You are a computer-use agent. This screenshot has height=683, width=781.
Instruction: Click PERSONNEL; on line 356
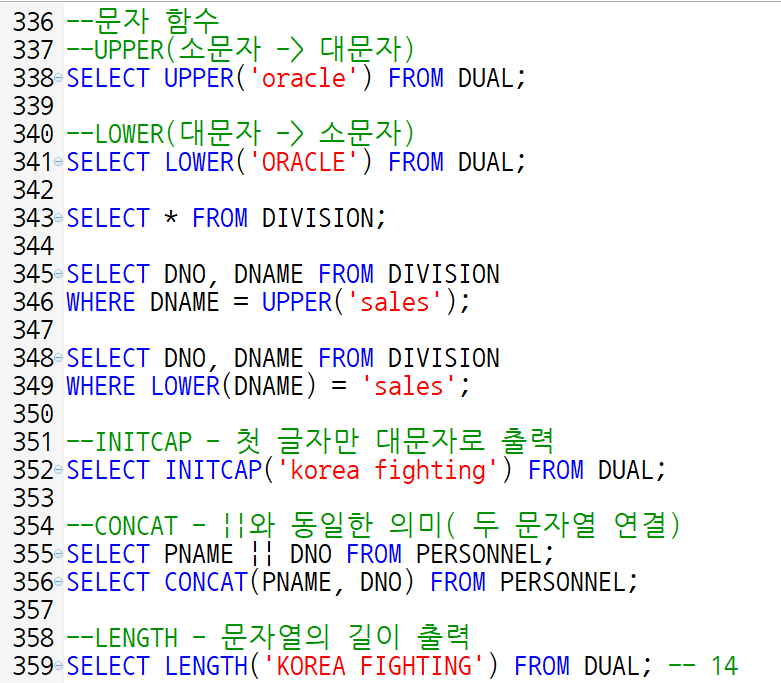click(x=568, y=582)
